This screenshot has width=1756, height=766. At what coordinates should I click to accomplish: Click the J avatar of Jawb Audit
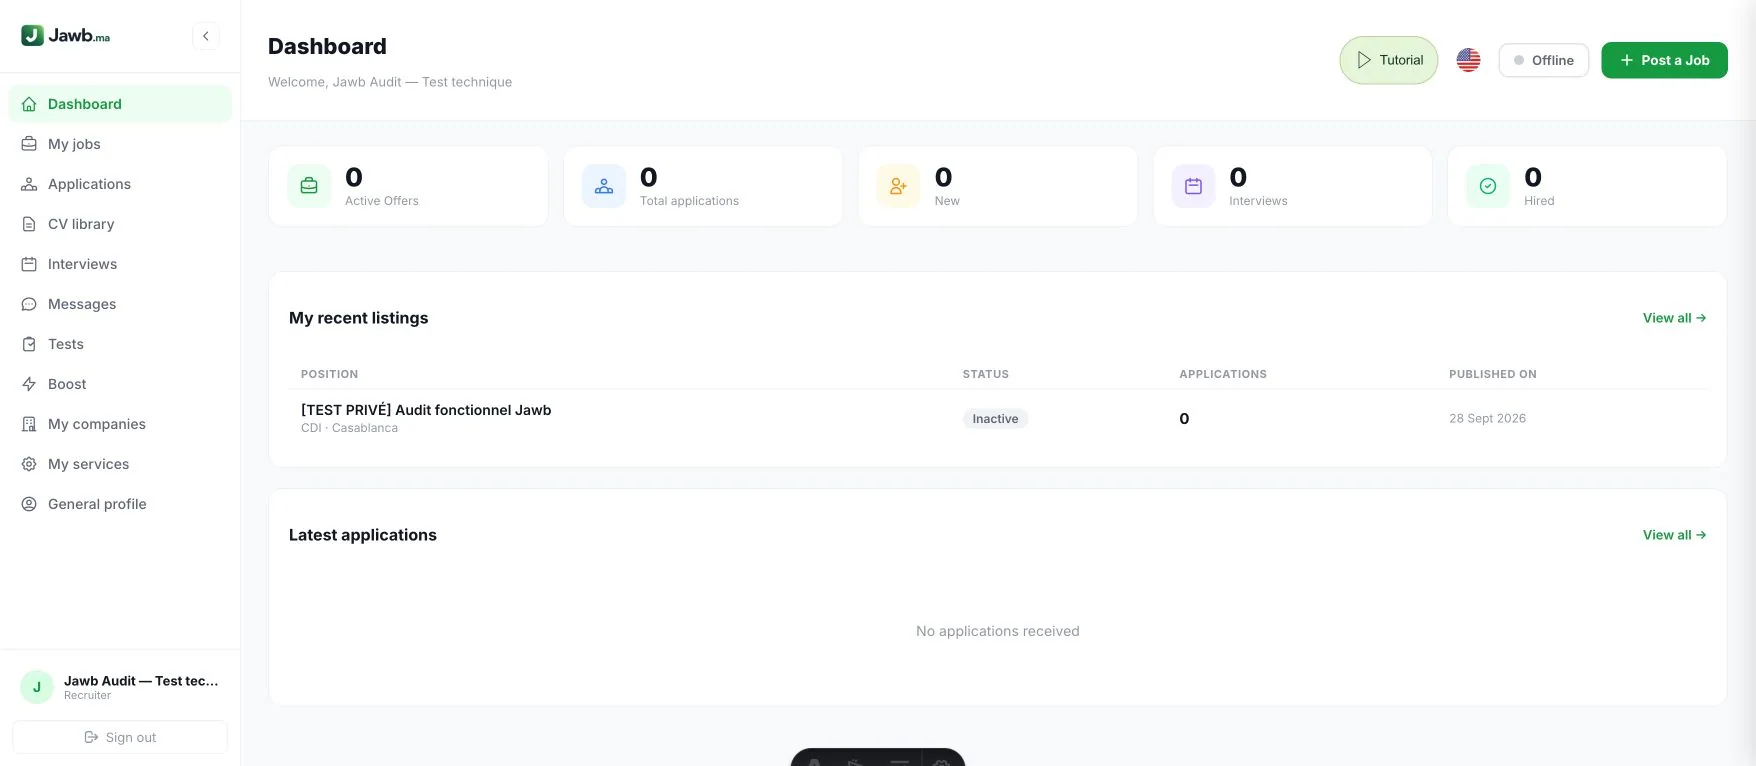click(x=37, y=687)
